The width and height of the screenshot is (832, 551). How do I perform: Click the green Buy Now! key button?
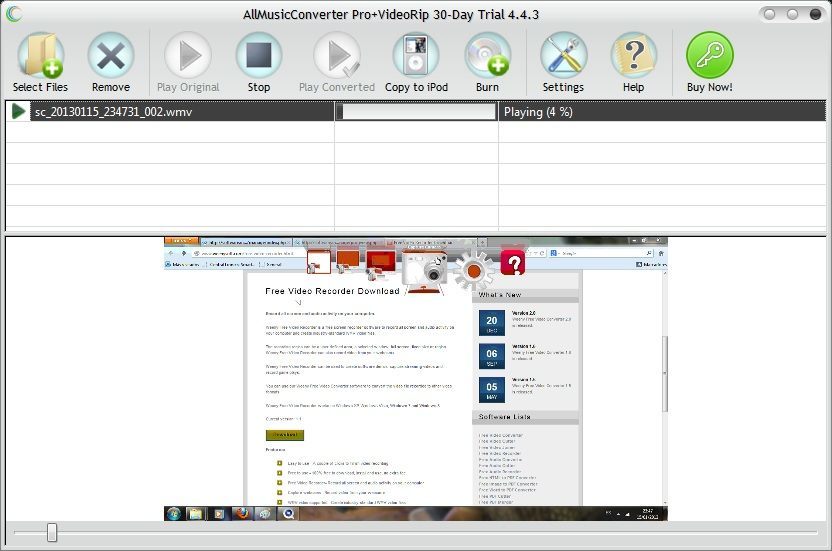pyautogui.click(x=709, y=62)
